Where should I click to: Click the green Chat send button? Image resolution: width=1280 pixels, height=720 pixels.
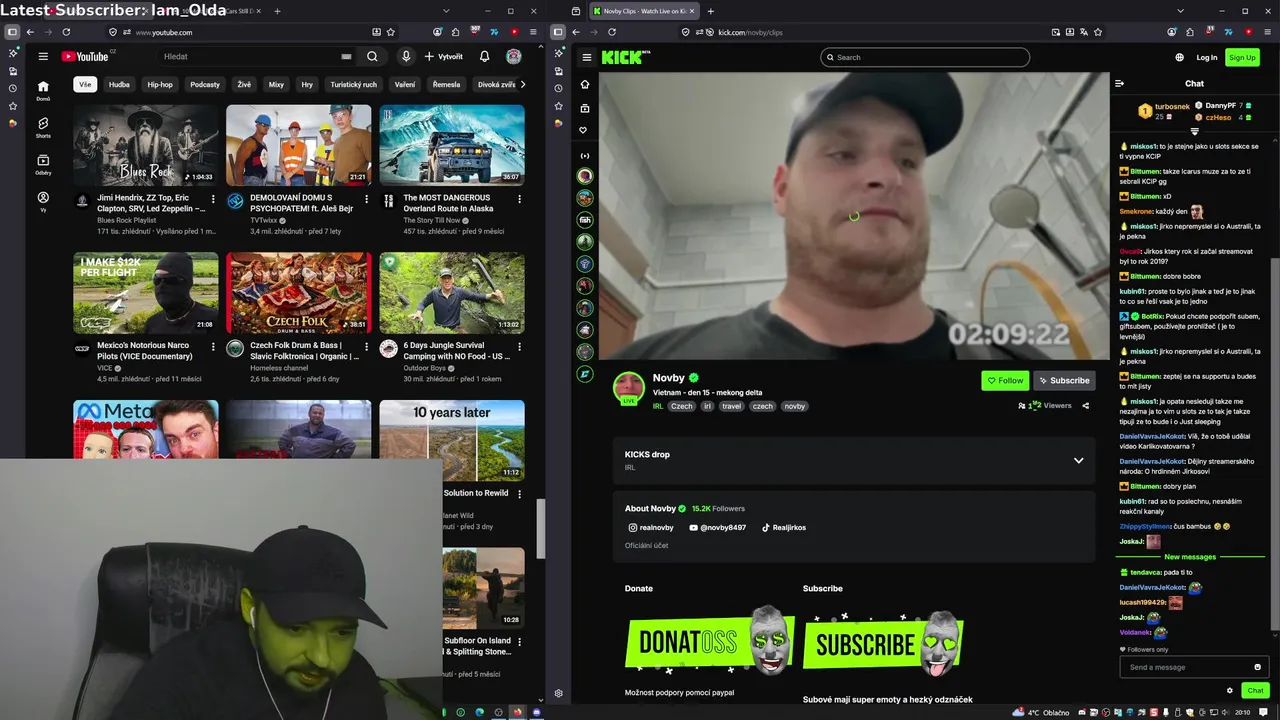(1255, 690)
